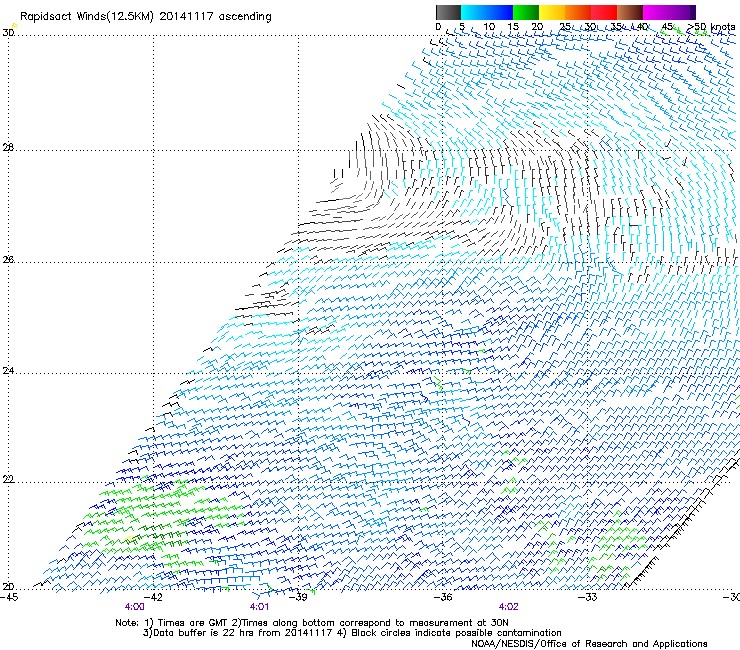
Task: Click latitude label 20 on left axis
Action: point(8,587)
